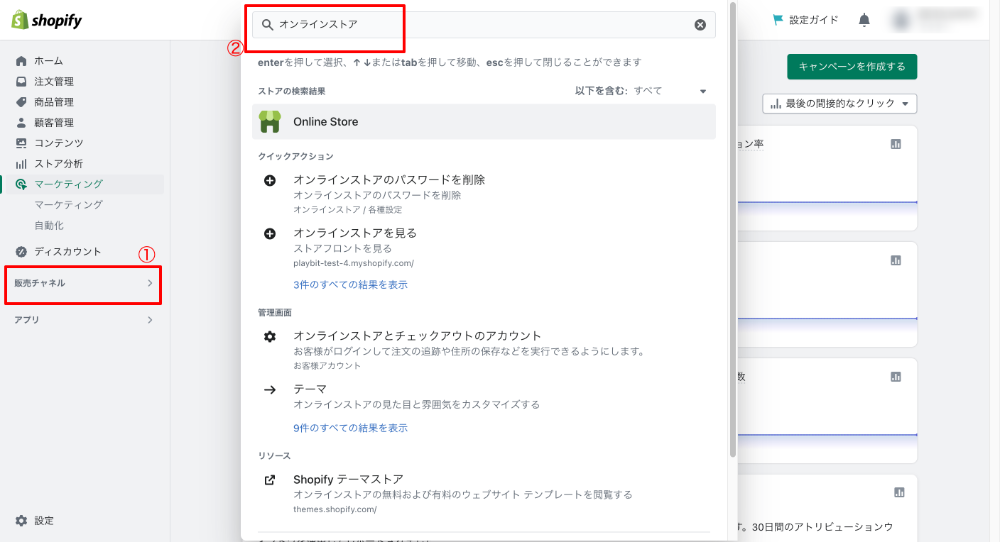
Task: Click the first card's report icon
Action: (x=896, y=144)
